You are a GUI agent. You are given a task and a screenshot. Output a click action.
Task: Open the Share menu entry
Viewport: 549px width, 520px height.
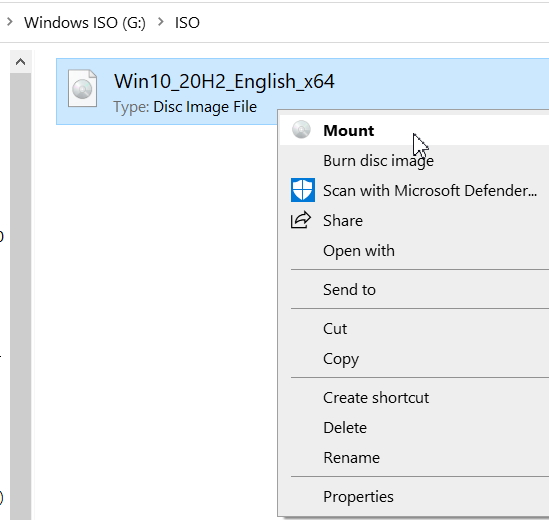click(414, 221)
